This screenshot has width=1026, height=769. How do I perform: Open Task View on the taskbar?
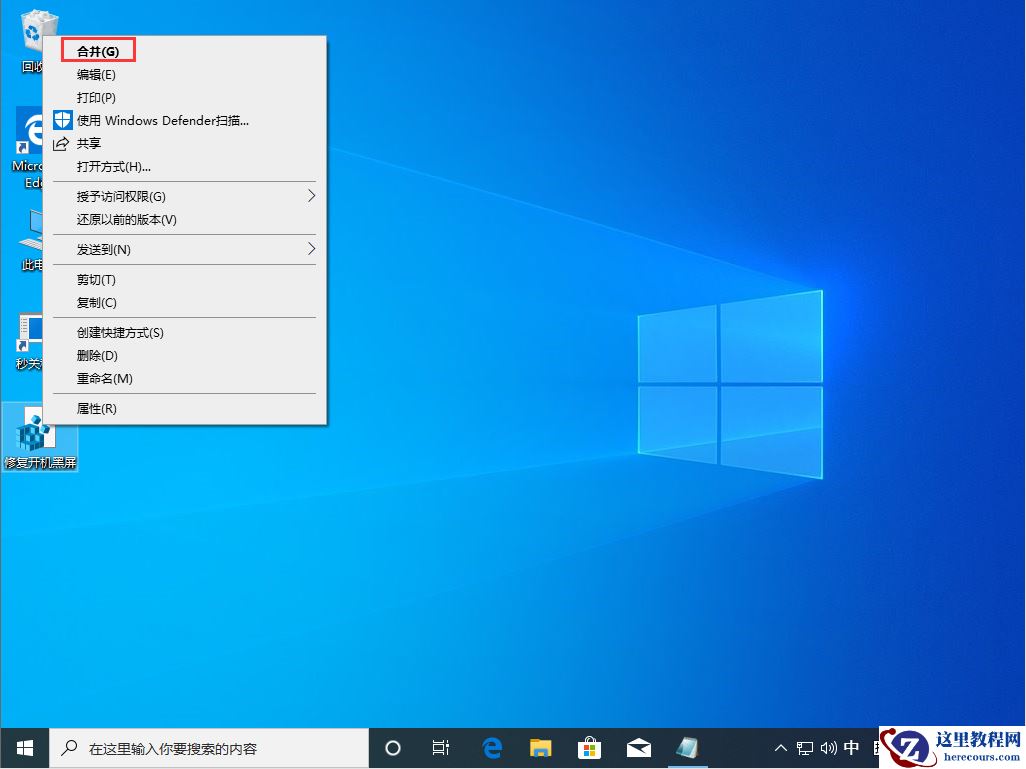coord(440,747)
